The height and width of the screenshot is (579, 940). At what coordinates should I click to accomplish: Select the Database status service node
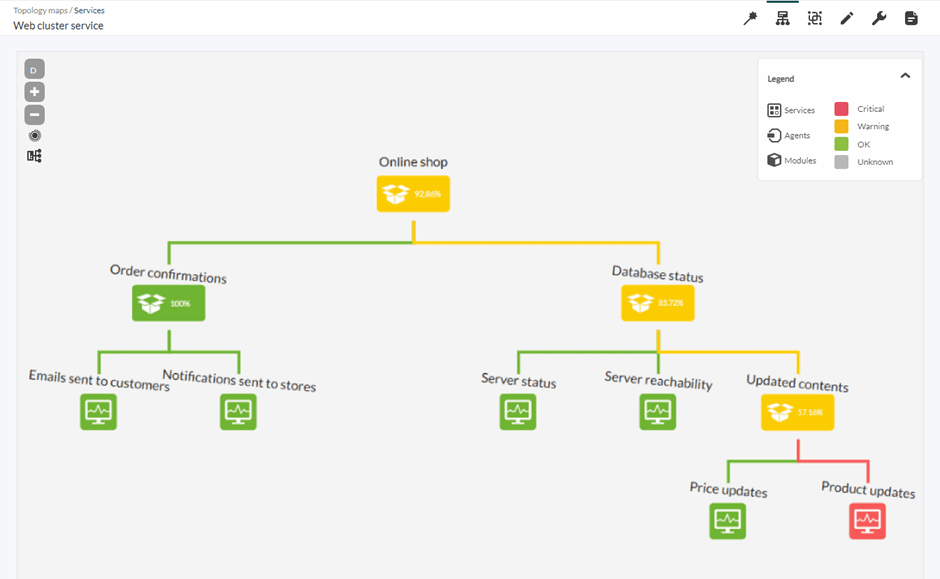pos(657,303)
